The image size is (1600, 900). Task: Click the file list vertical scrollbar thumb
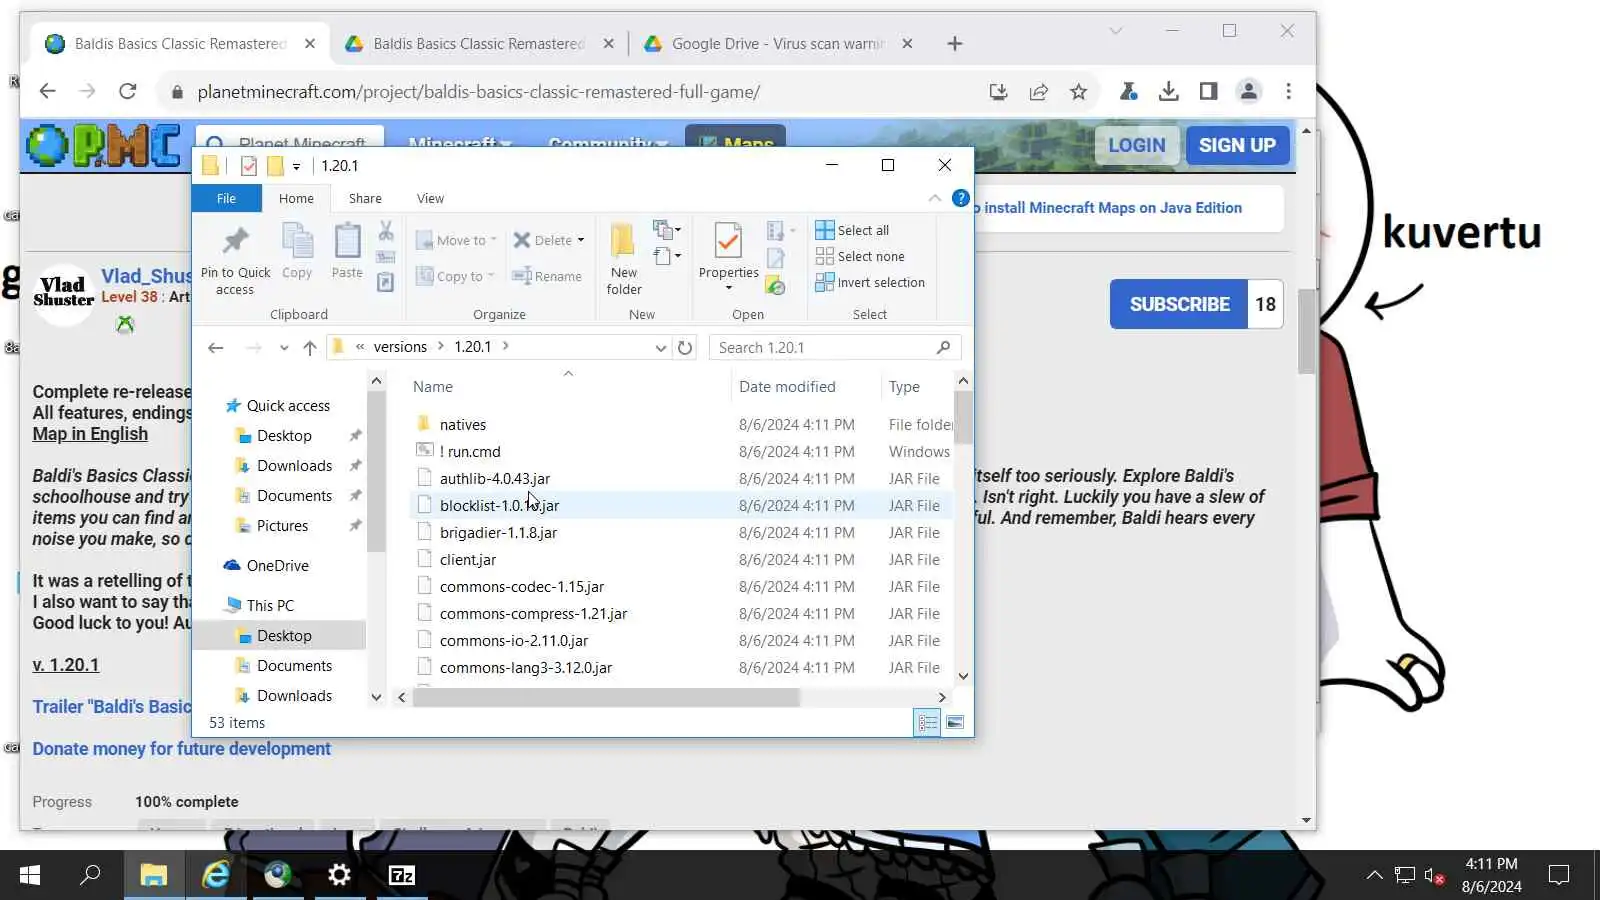(963, 417)
